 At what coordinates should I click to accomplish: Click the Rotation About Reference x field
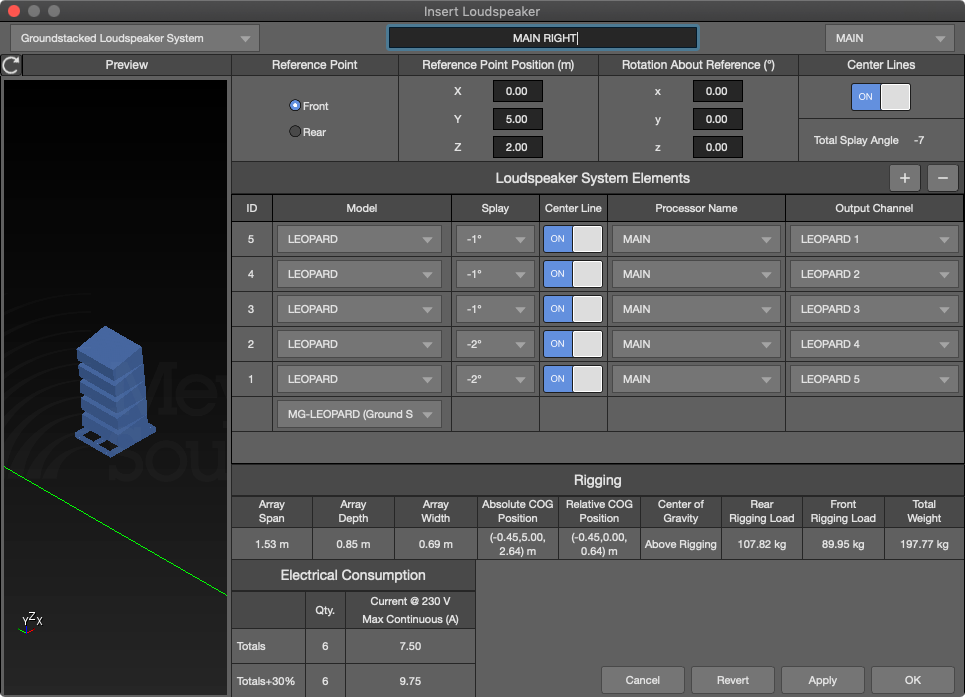(717, 91)
